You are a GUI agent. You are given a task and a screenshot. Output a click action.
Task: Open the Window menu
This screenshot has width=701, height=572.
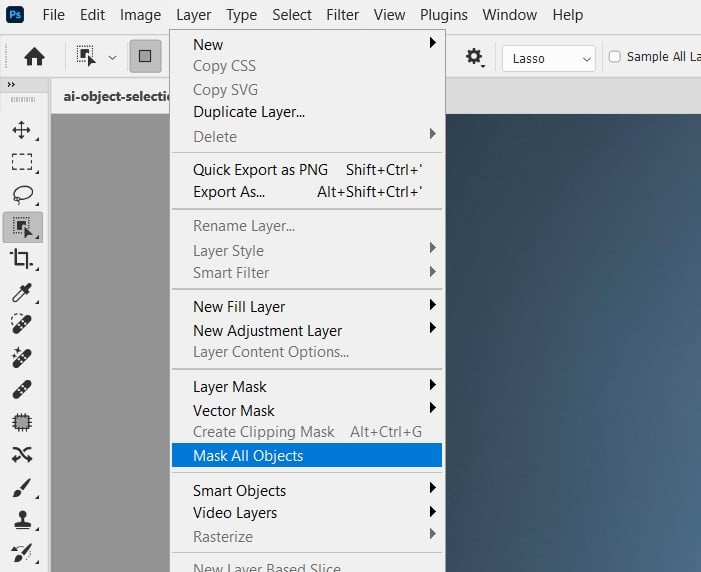click(510, 15)
